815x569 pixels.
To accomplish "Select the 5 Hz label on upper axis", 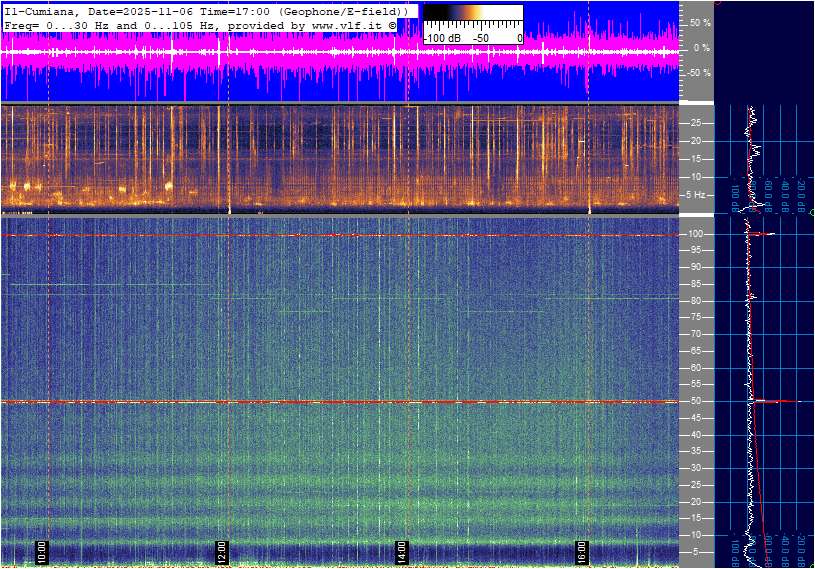I will 695,194.
